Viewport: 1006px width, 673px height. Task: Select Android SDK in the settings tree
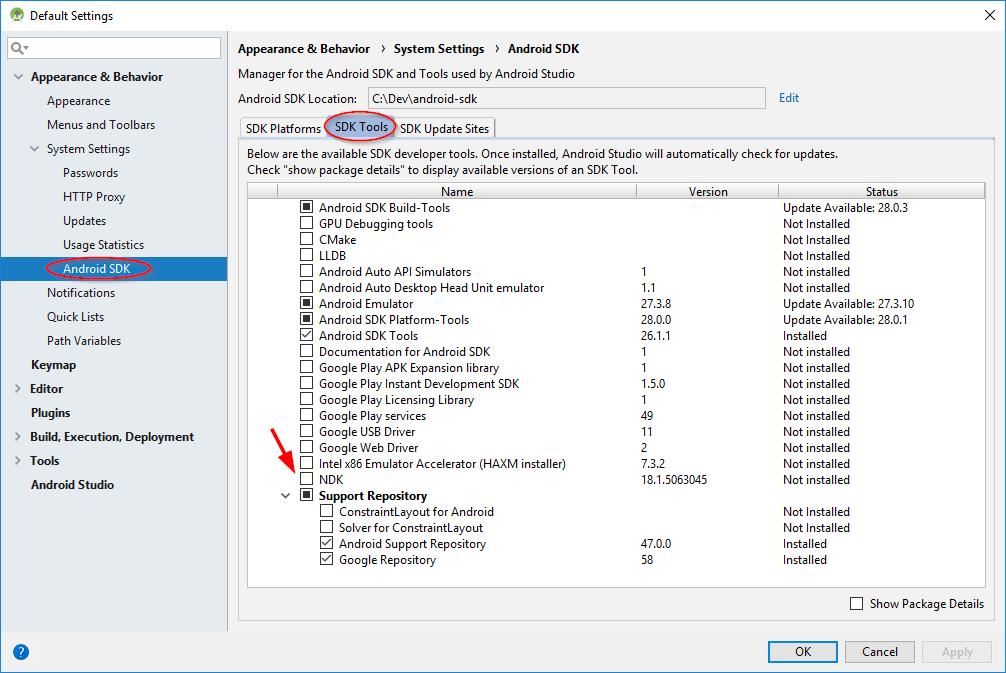pos(96,269)
